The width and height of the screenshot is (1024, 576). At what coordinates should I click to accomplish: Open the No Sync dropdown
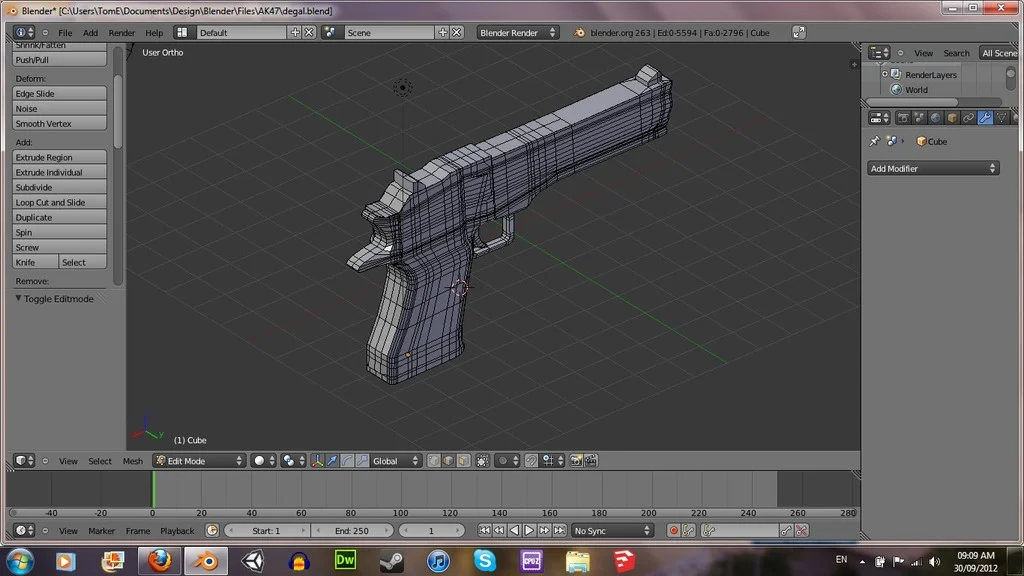pos(612,530)
